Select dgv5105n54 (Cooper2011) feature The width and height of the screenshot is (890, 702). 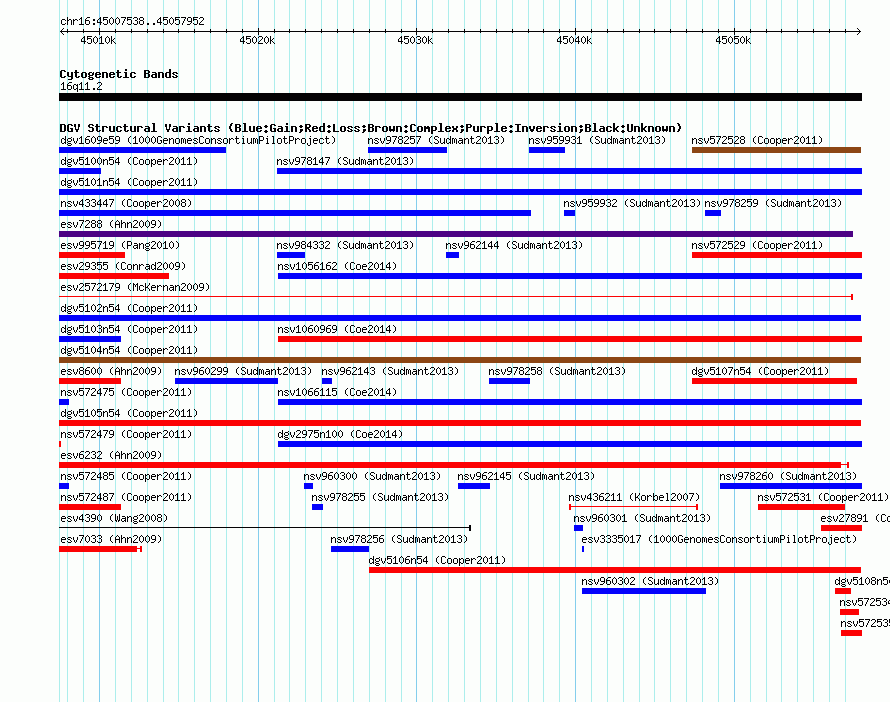click(x=460, y=423)
